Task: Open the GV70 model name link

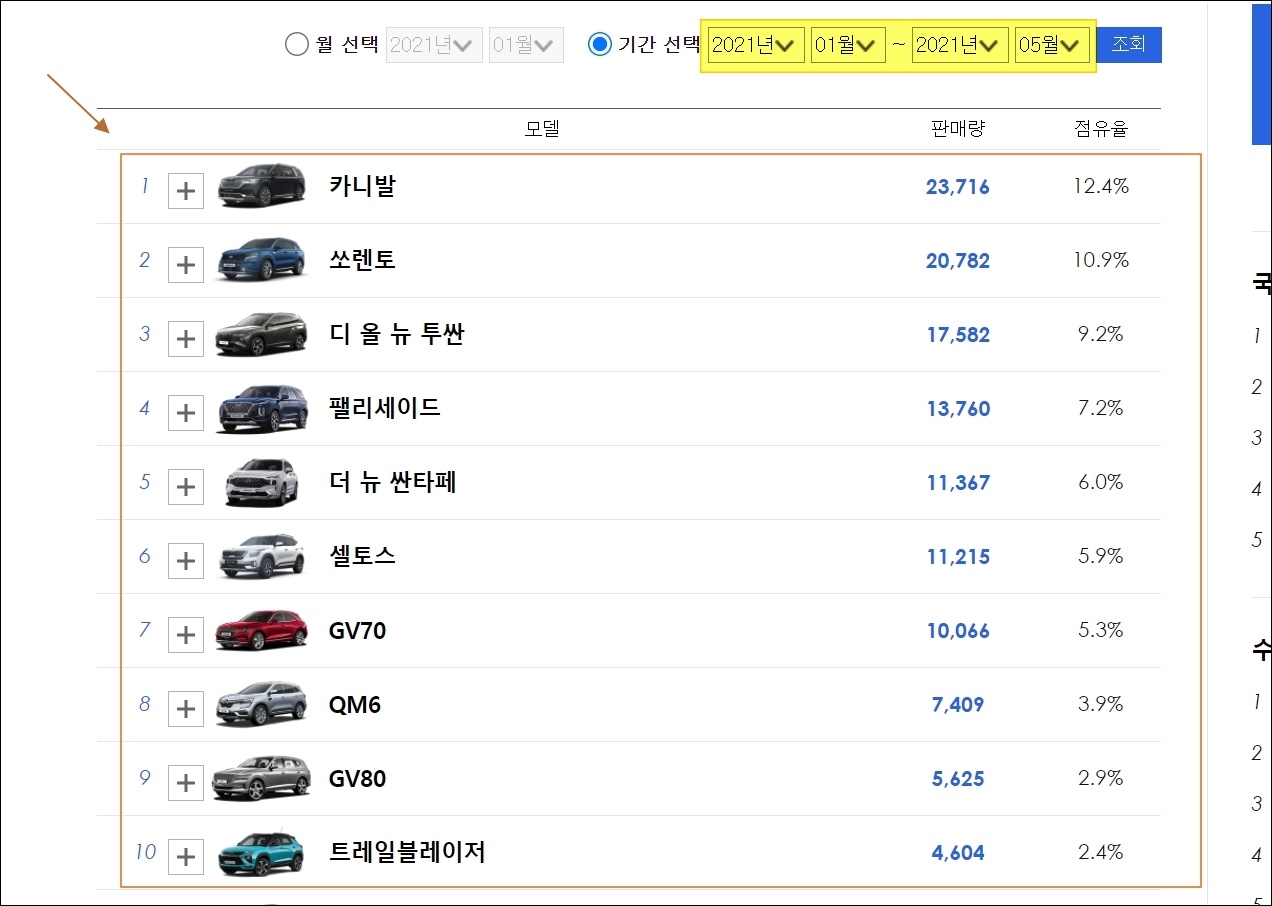Action: click(x=357, y=631)
